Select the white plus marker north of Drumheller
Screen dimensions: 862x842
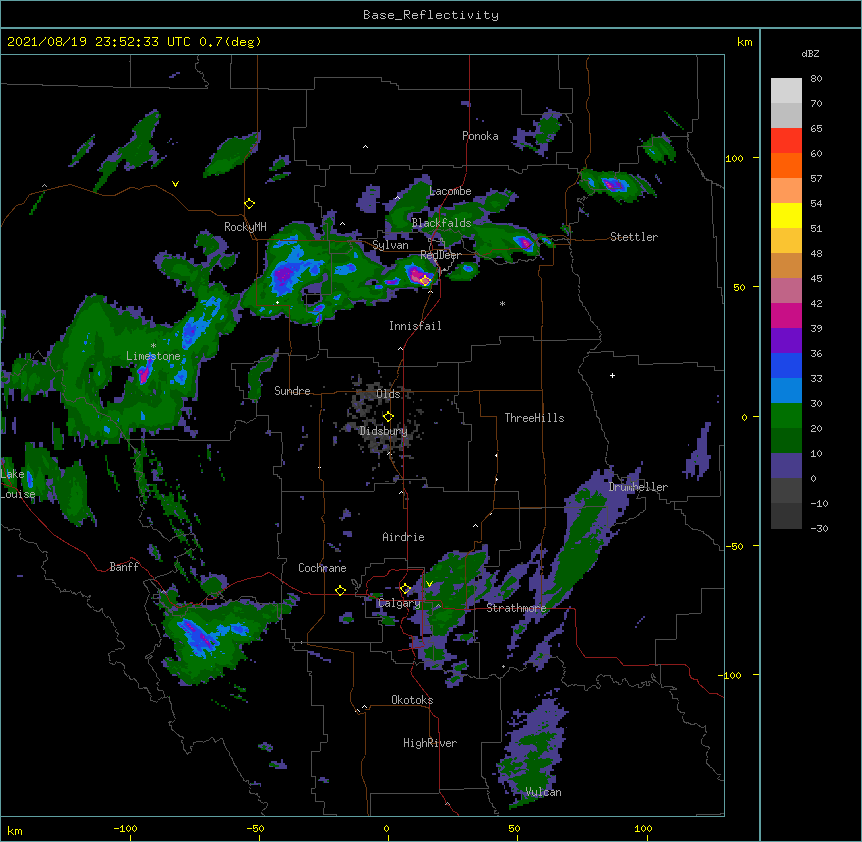click(x=612, y=375)
